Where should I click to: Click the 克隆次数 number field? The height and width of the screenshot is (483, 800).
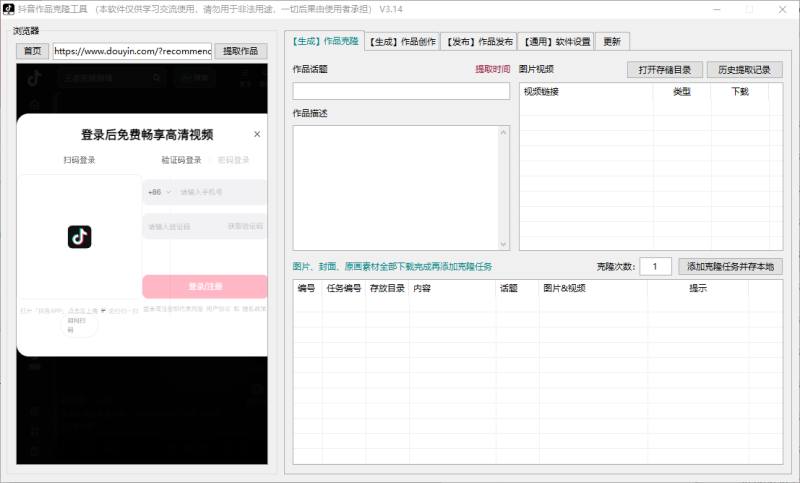tap(655, 266)
